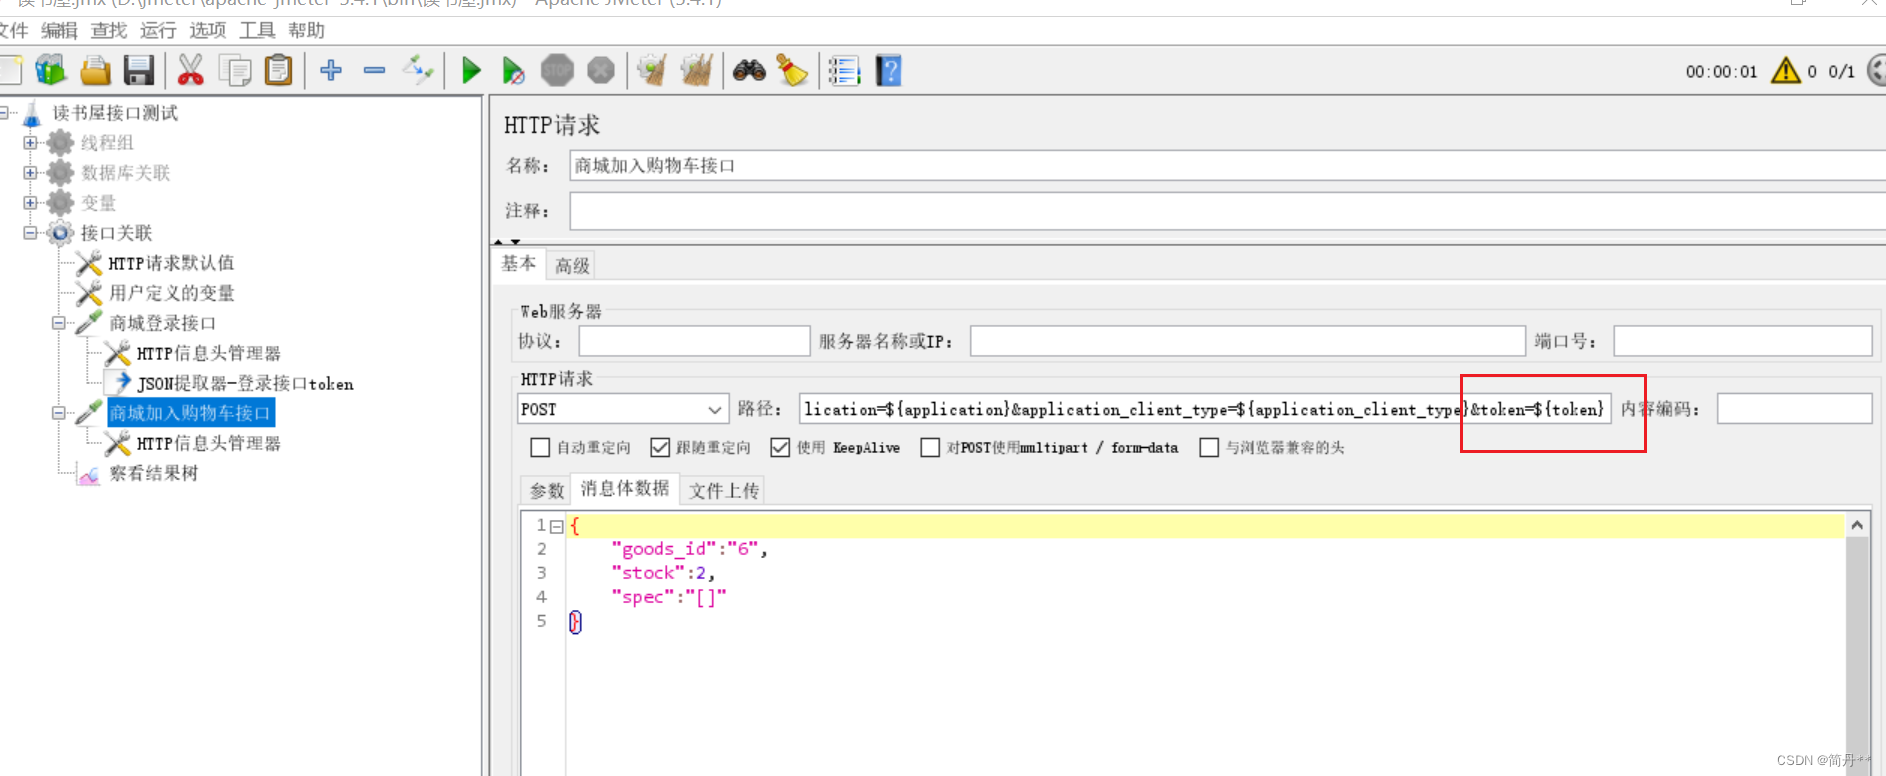Click the 服务器名称或IP input field
This screenshot has width=1886, height=776.
[1247, 341]
